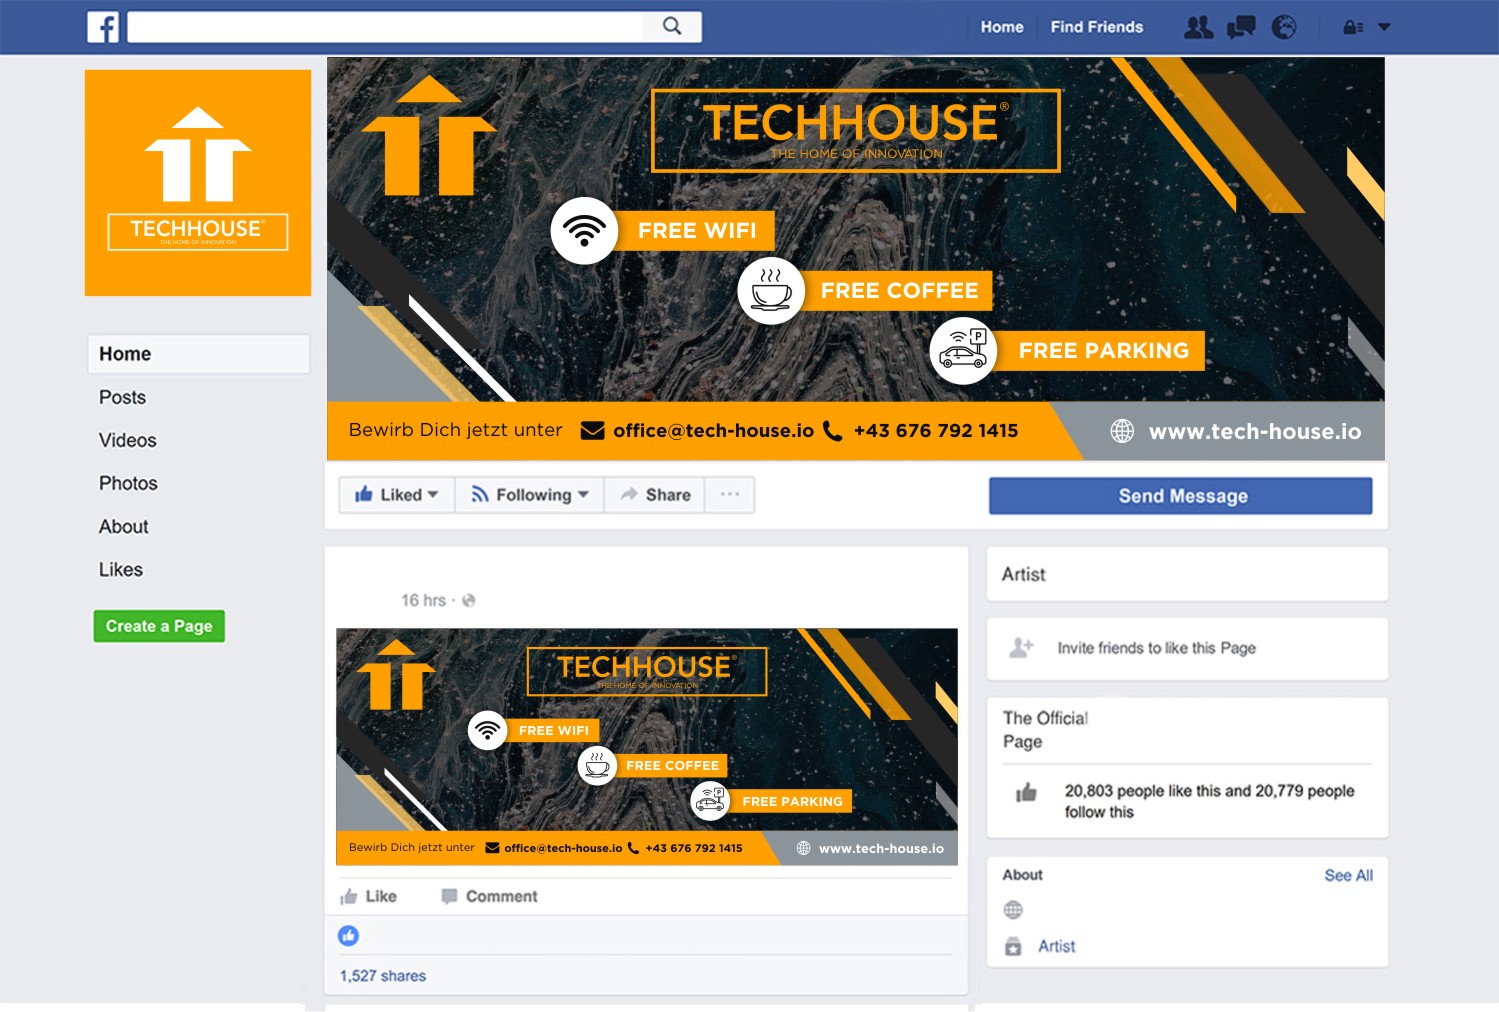
Task: Click inside the Facebook search field
Action: [386, 27]
